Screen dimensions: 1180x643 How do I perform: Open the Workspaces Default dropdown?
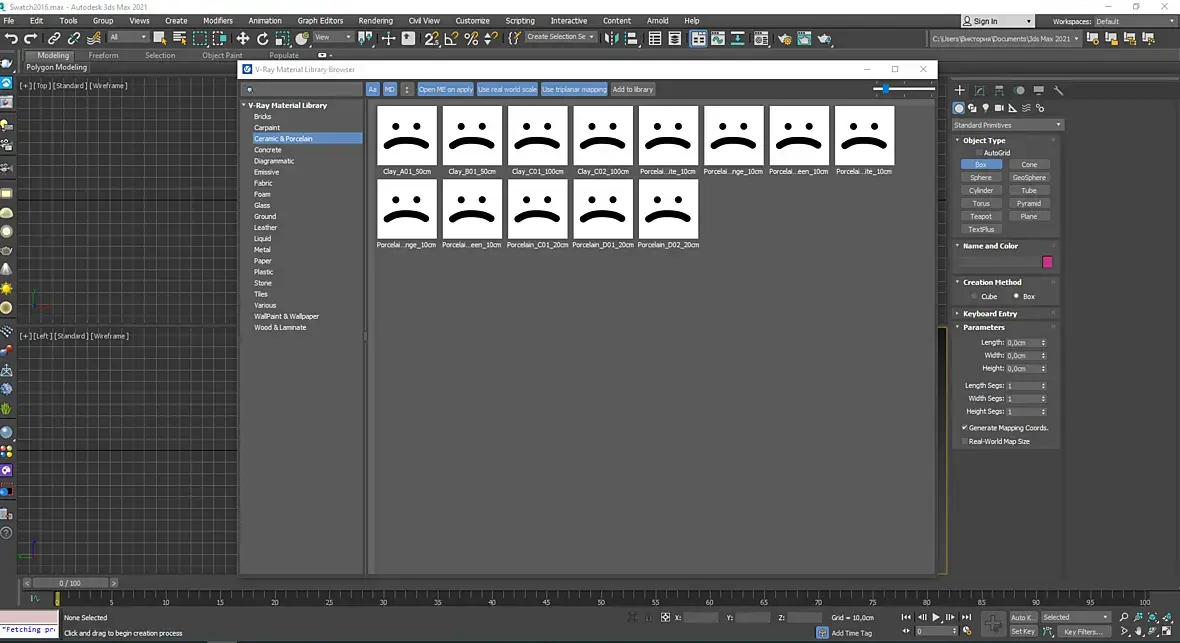coord(1134,21)
